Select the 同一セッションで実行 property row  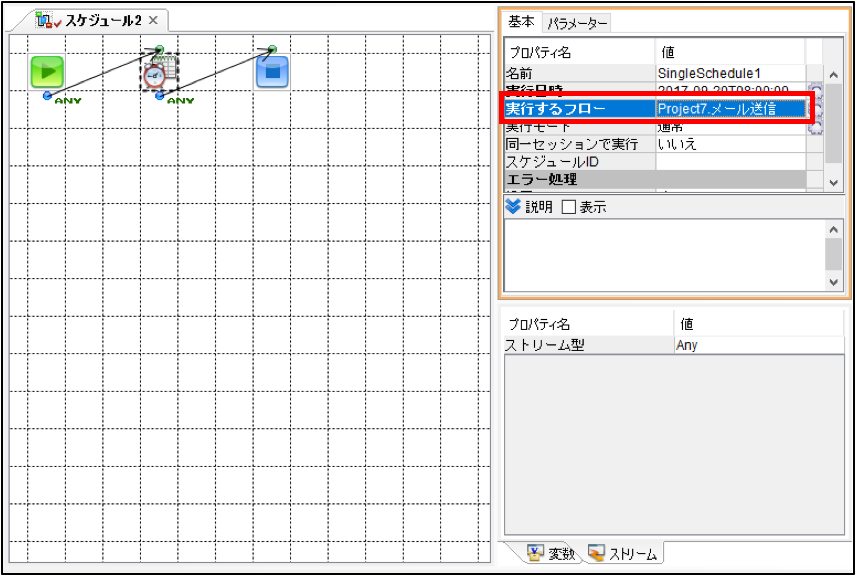coord(655,144)
